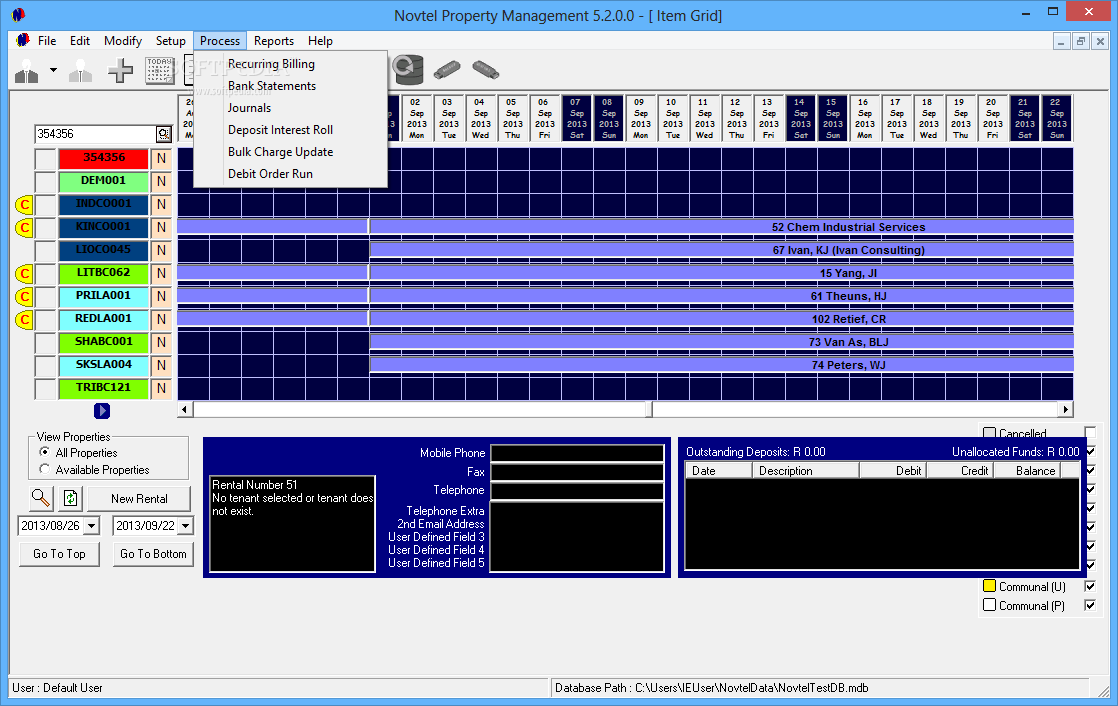
Task: Click the grid horizontal scrollbar left arrow
Action: 185,409
